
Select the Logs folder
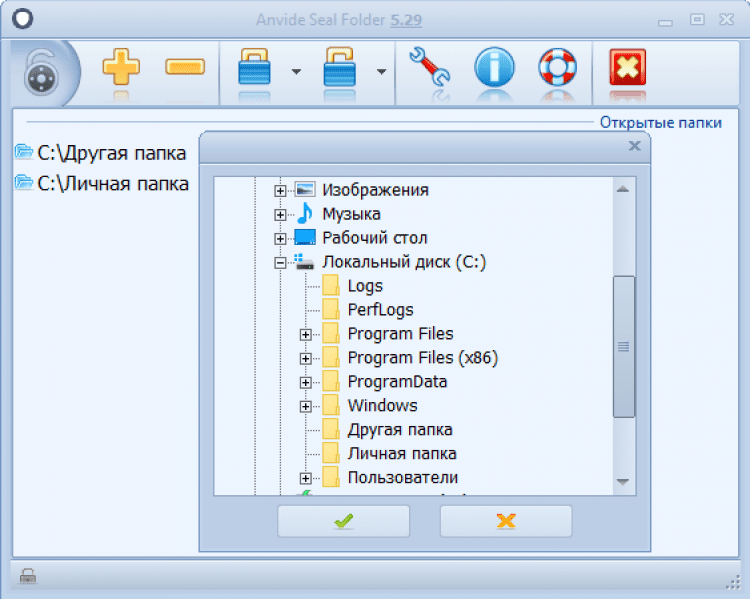click(x=365, y=286)
